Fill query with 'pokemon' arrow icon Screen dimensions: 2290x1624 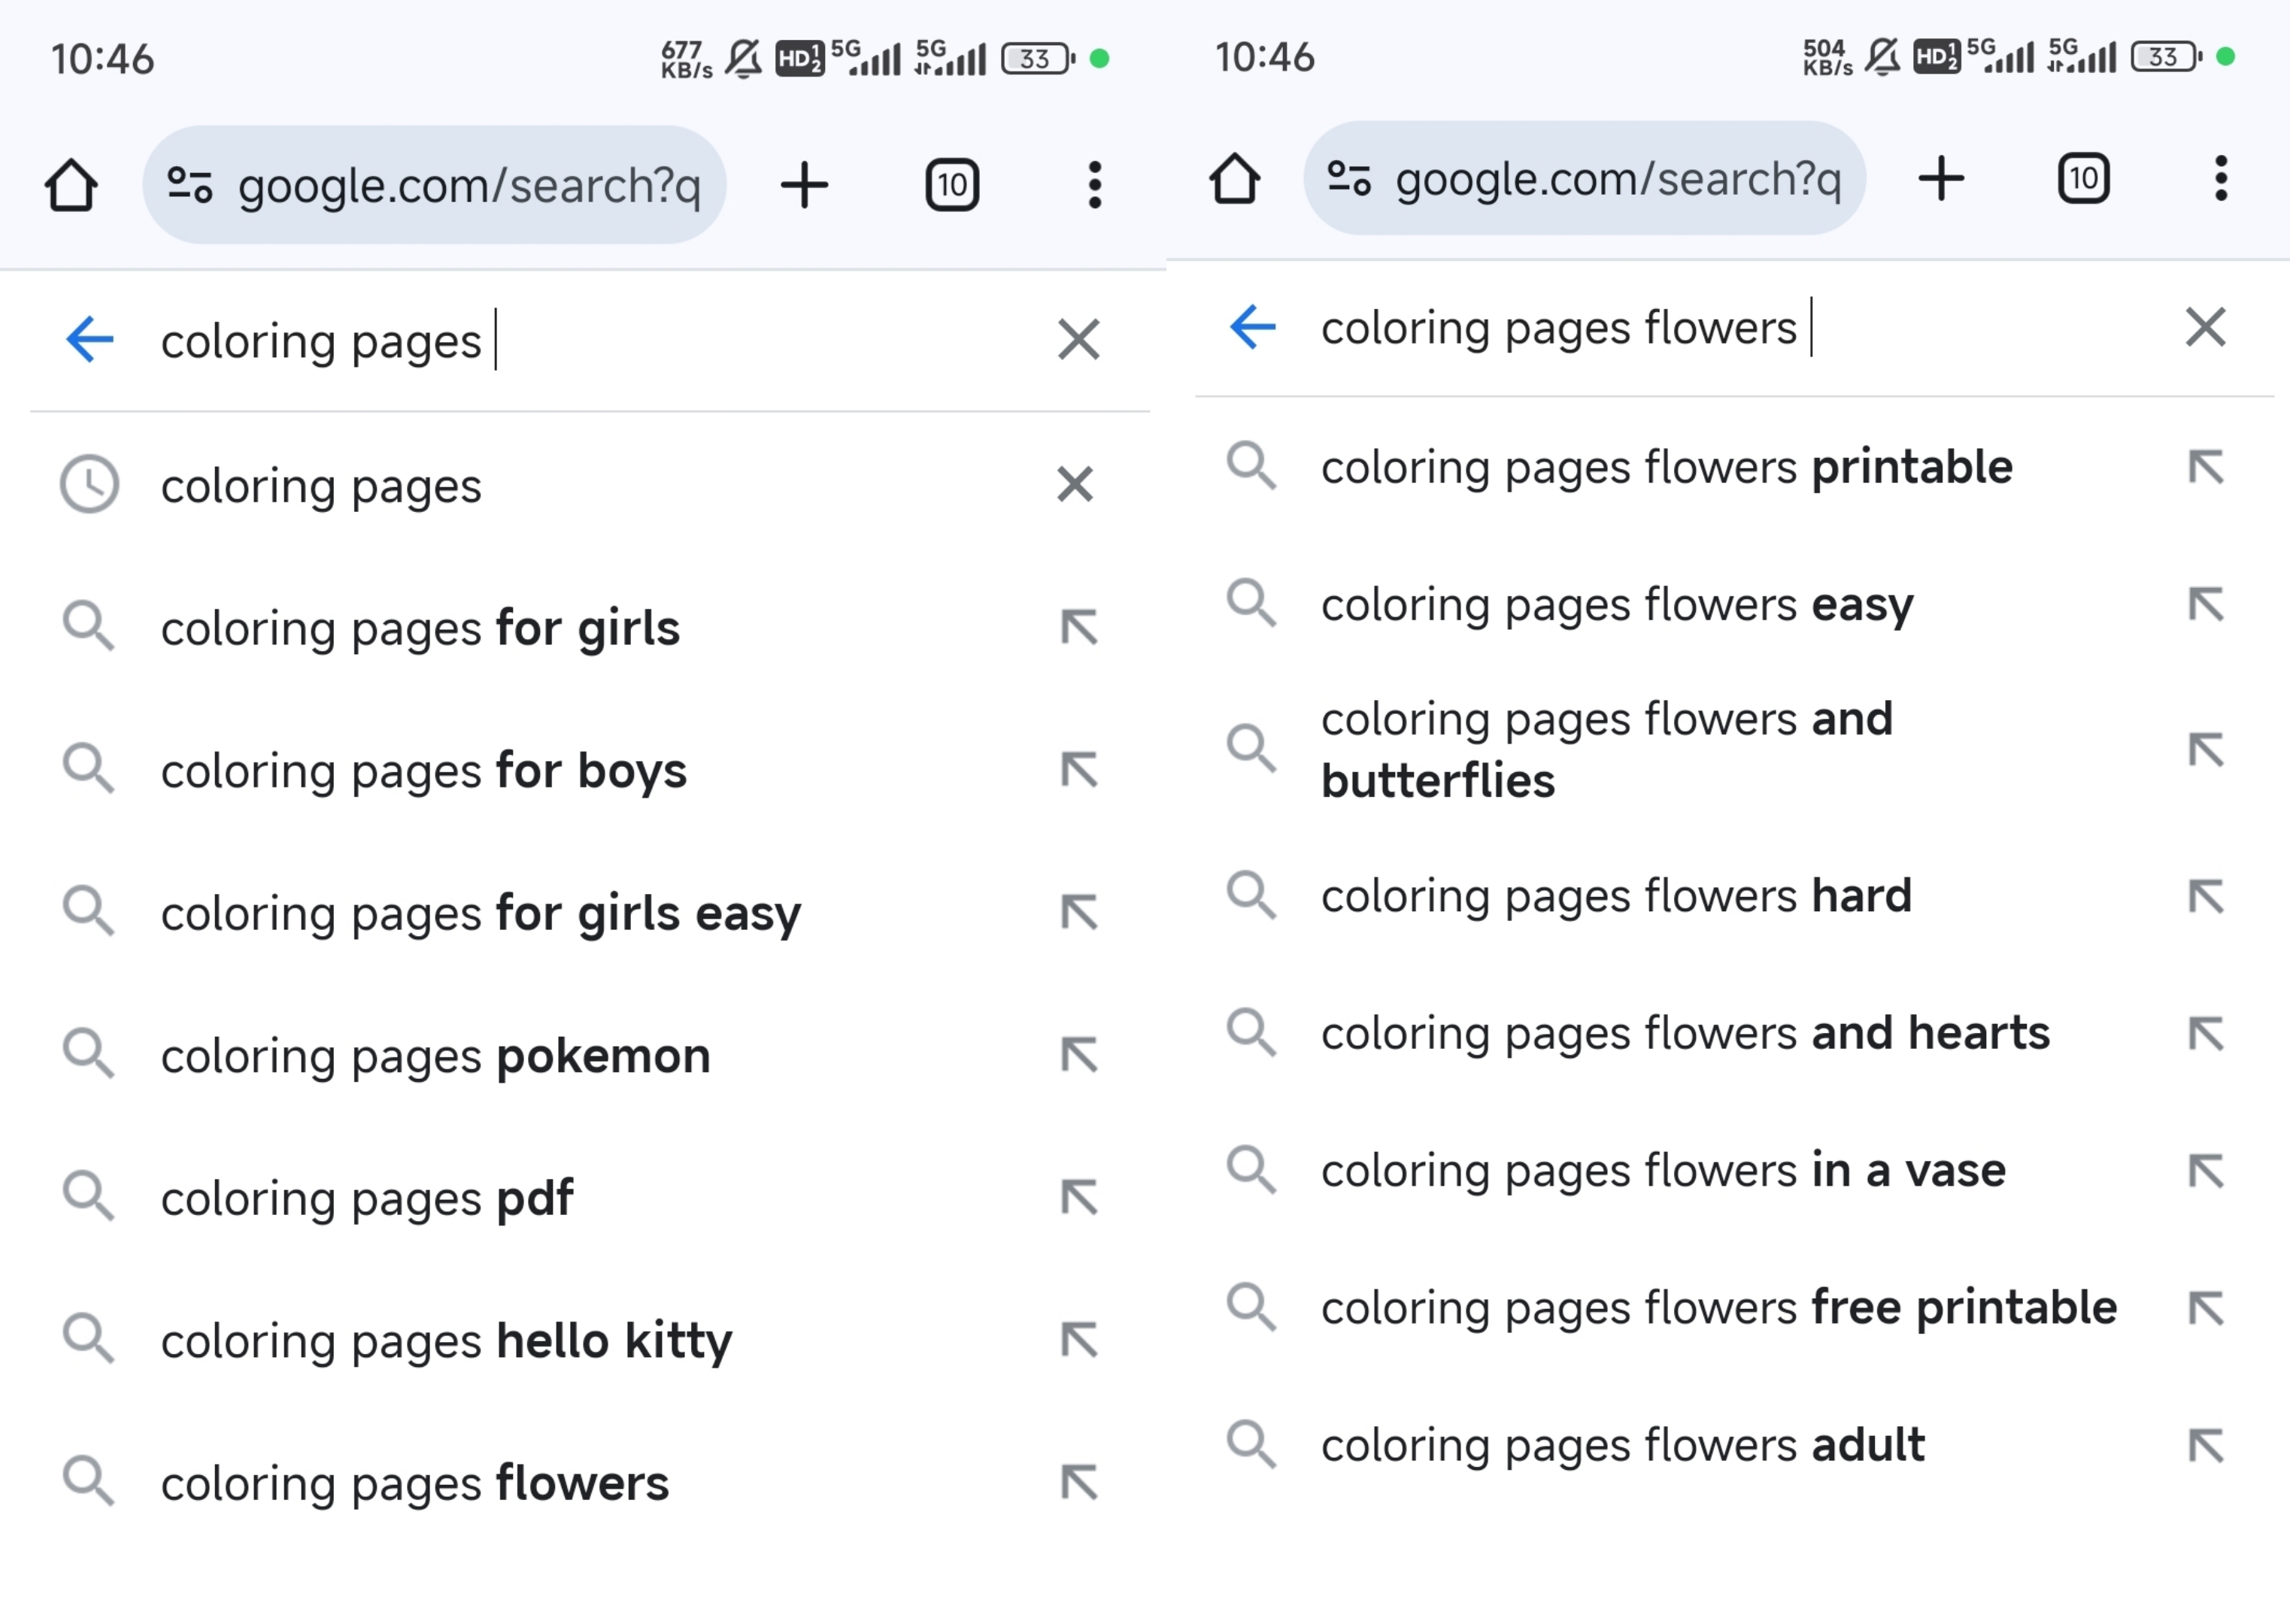coord(1079,1055)
